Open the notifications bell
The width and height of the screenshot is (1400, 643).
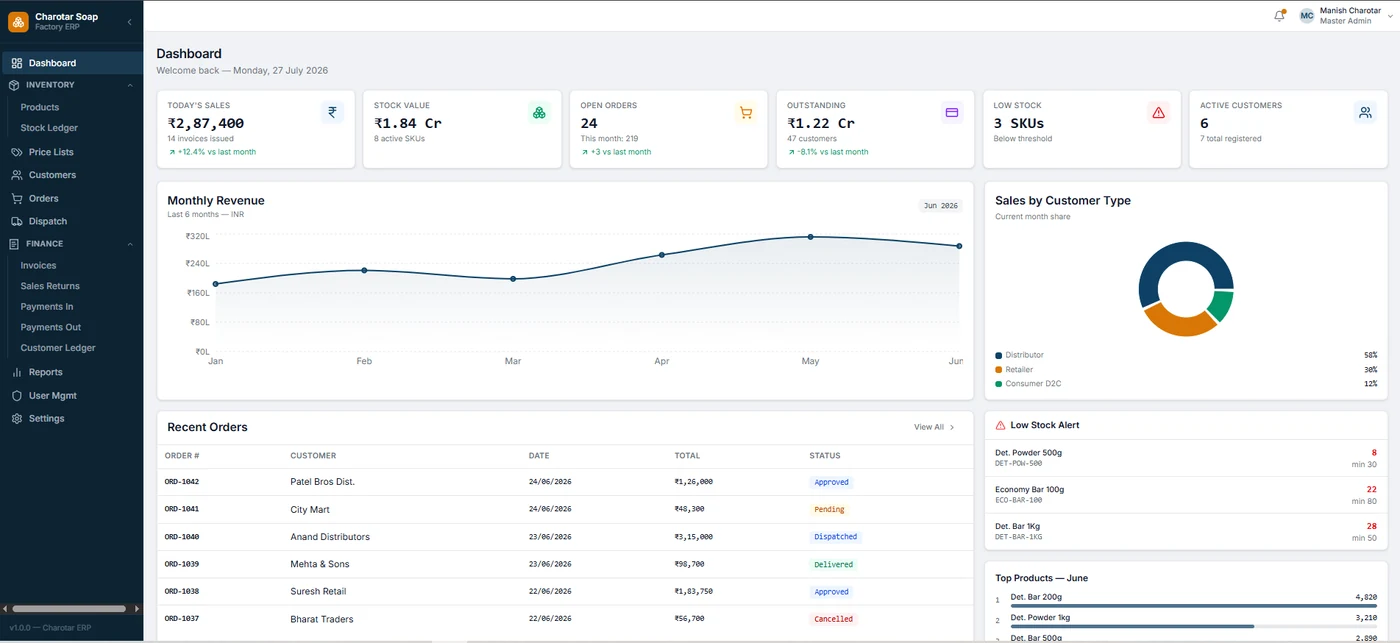(x=1279, y=16)
